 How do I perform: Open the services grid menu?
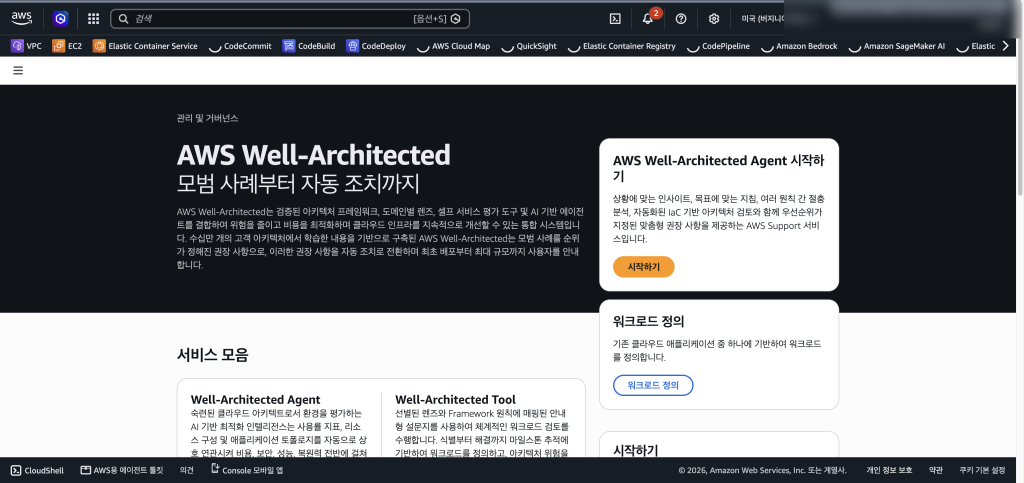coord(93,19)
